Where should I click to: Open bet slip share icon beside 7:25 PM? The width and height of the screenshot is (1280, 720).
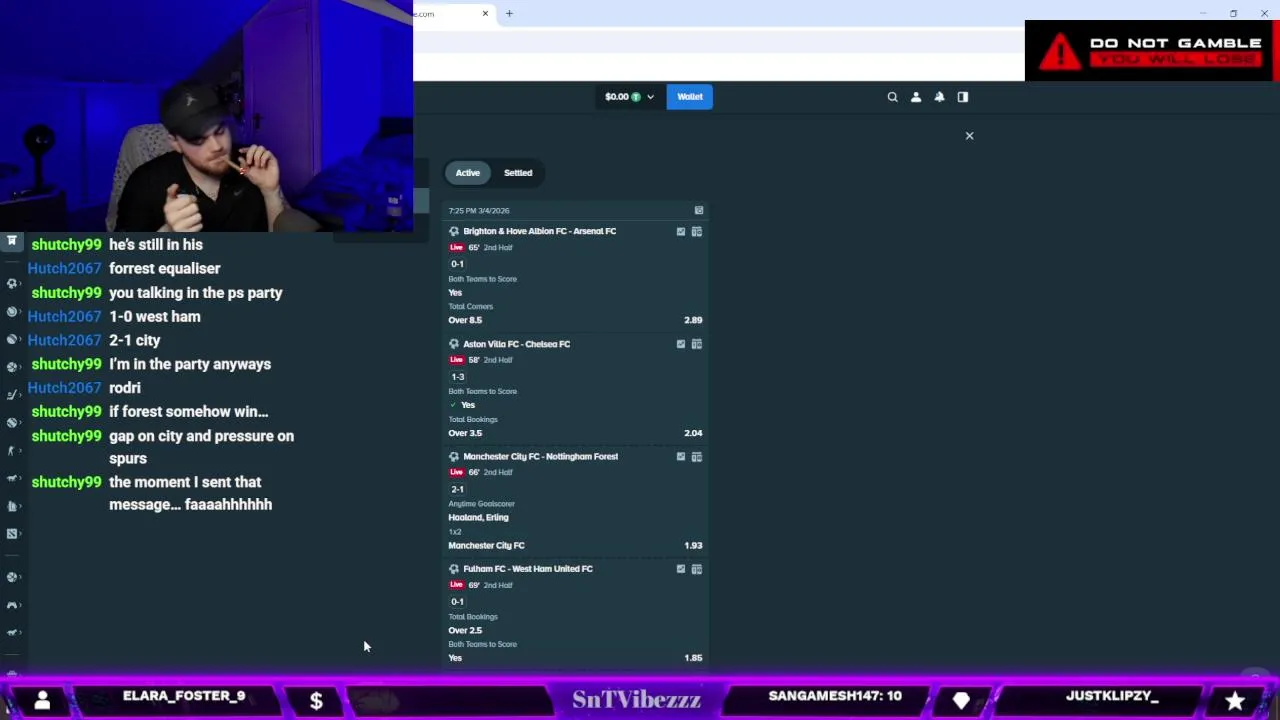coord(699,210)
